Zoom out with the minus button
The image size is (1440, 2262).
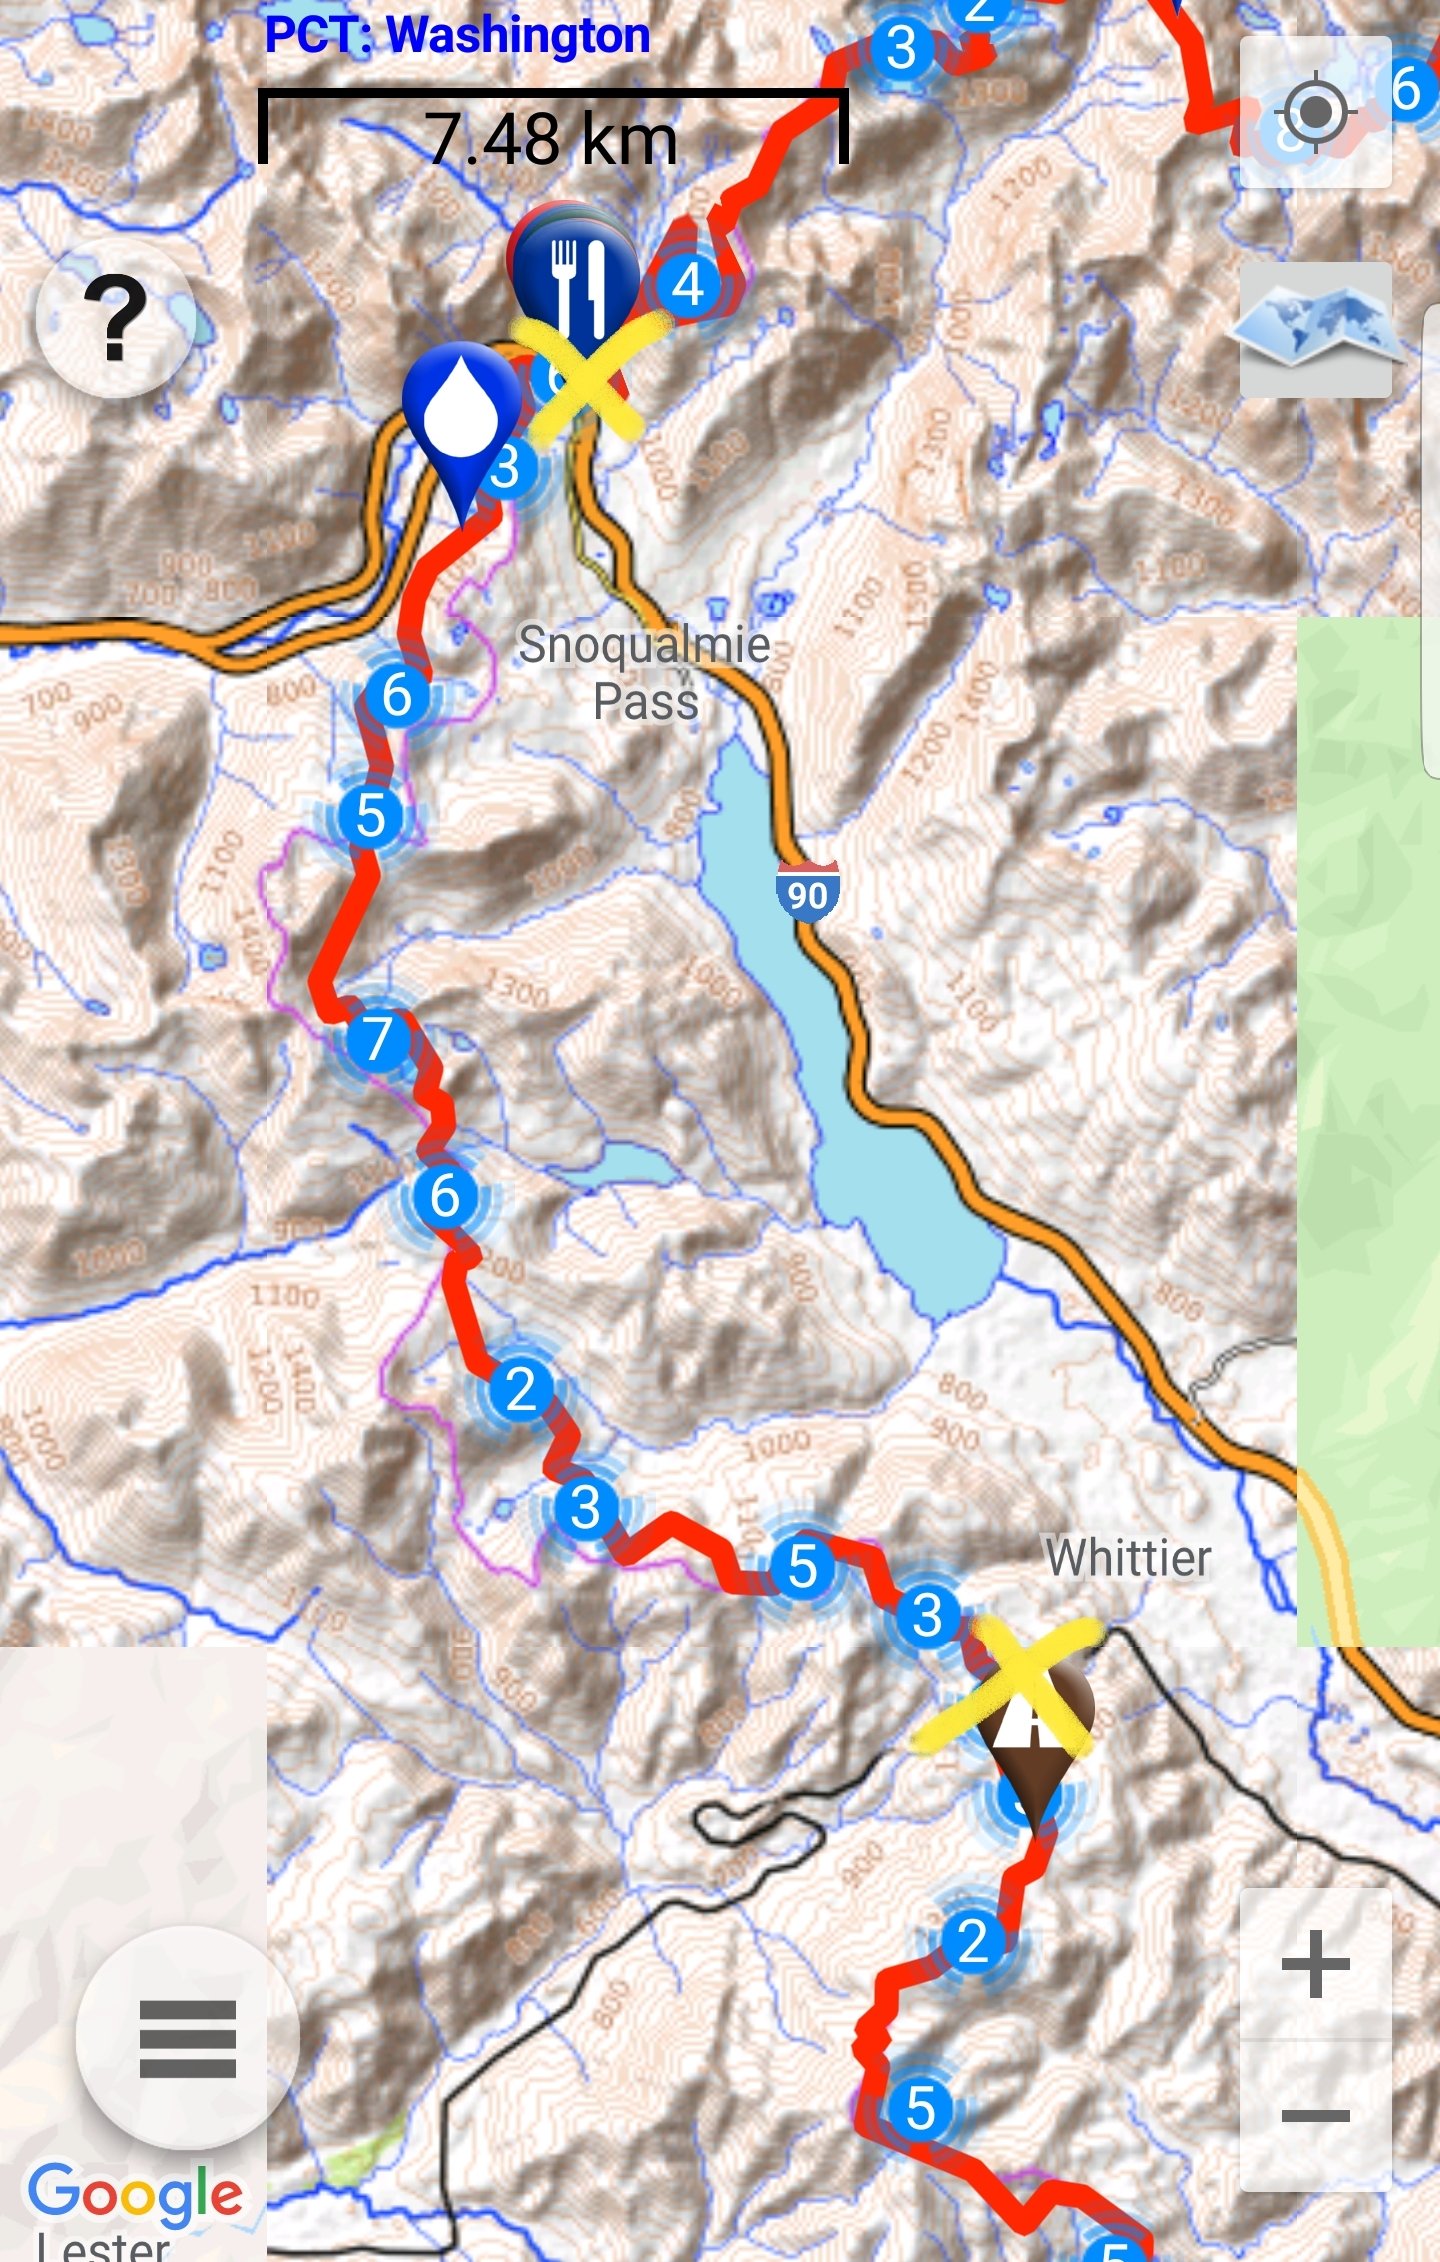point(1315,2116)
